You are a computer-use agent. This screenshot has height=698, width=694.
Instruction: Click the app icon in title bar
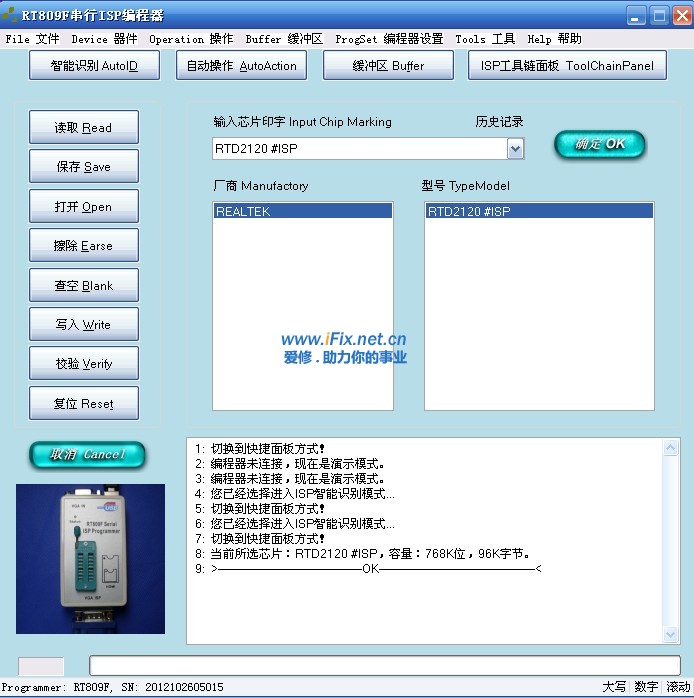coord(10,15)
